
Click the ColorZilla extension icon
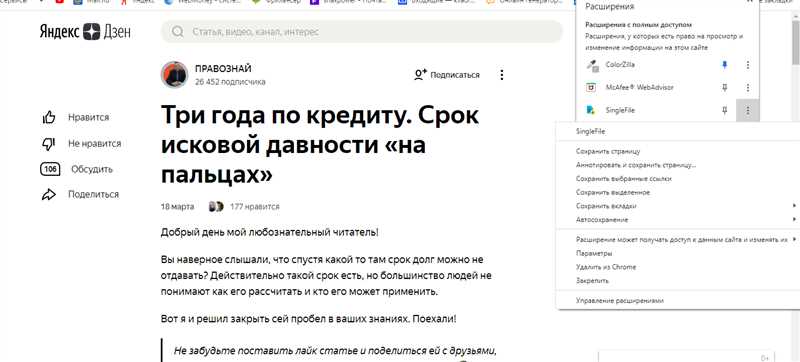[592, 65]
